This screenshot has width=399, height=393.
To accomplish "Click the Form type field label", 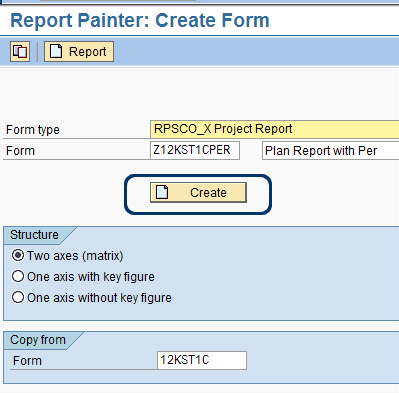I will (x=33, y=130).
